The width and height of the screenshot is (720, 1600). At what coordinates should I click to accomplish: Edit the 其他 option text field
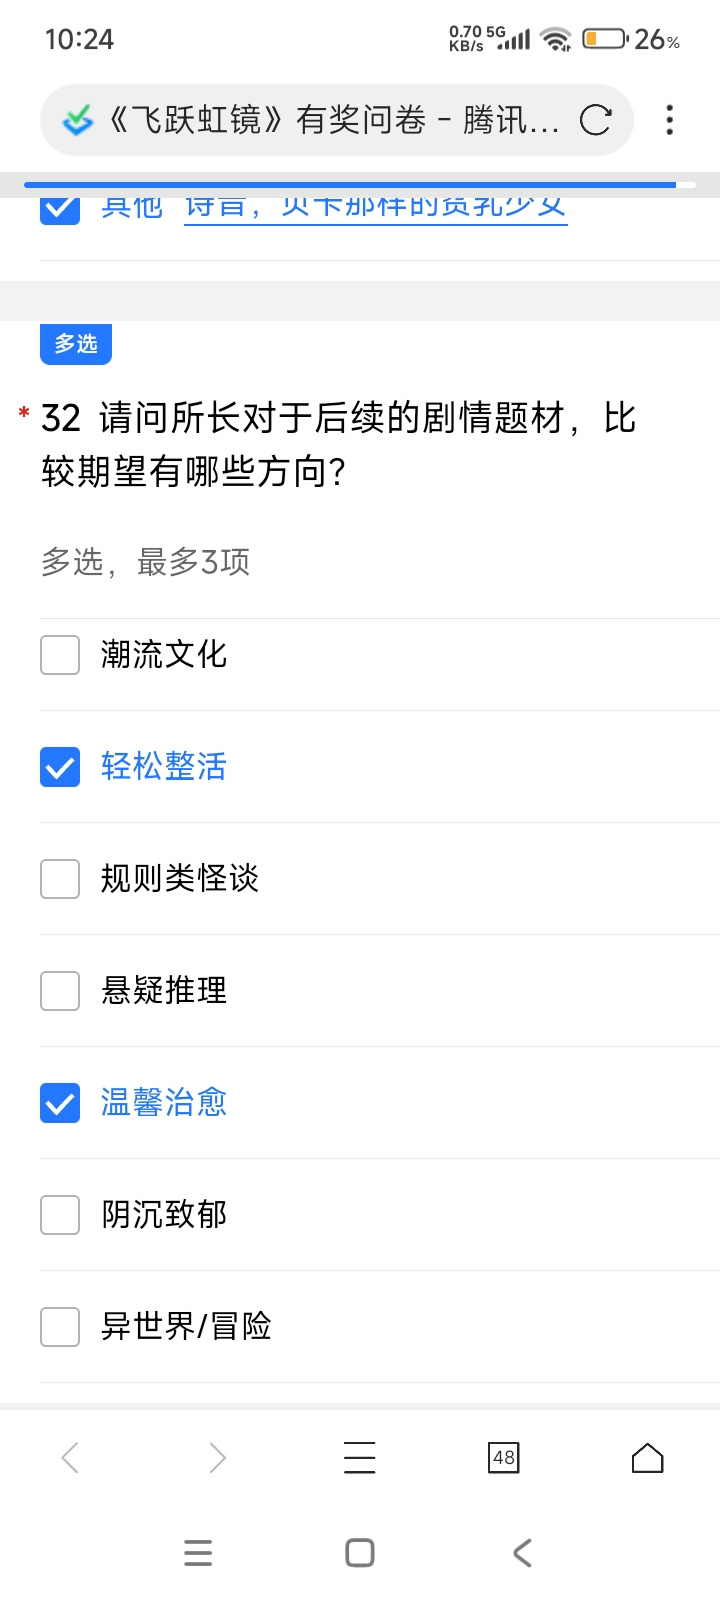[376, 208]
